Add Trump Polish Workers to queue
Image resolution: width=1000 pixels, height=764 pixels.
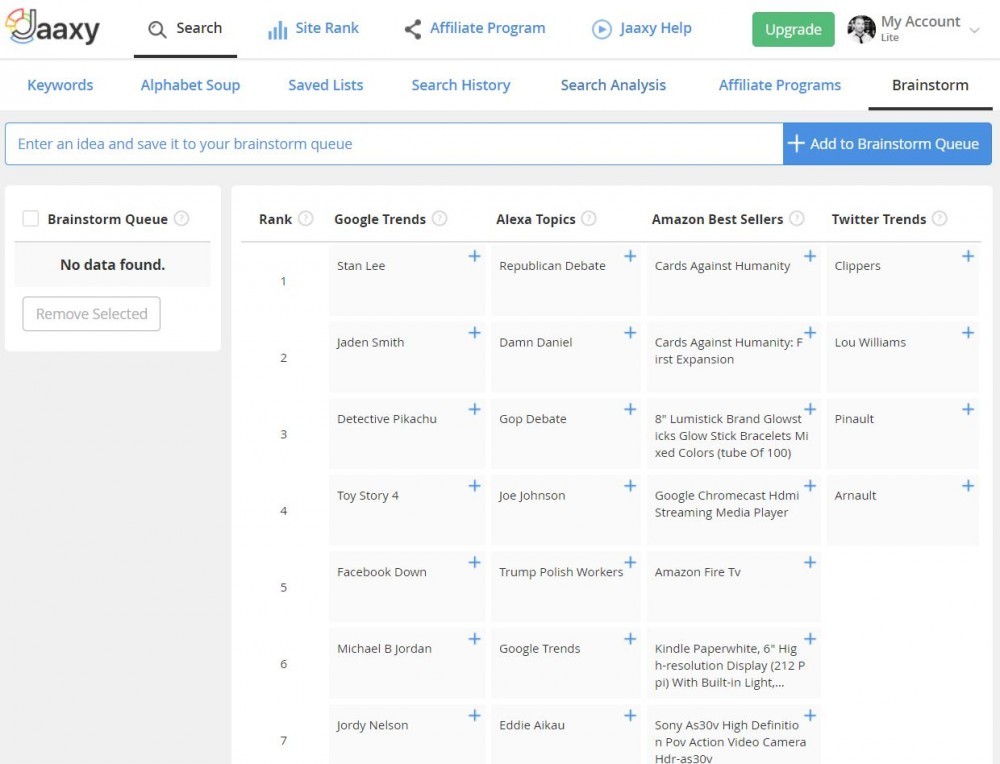(630, 562)
